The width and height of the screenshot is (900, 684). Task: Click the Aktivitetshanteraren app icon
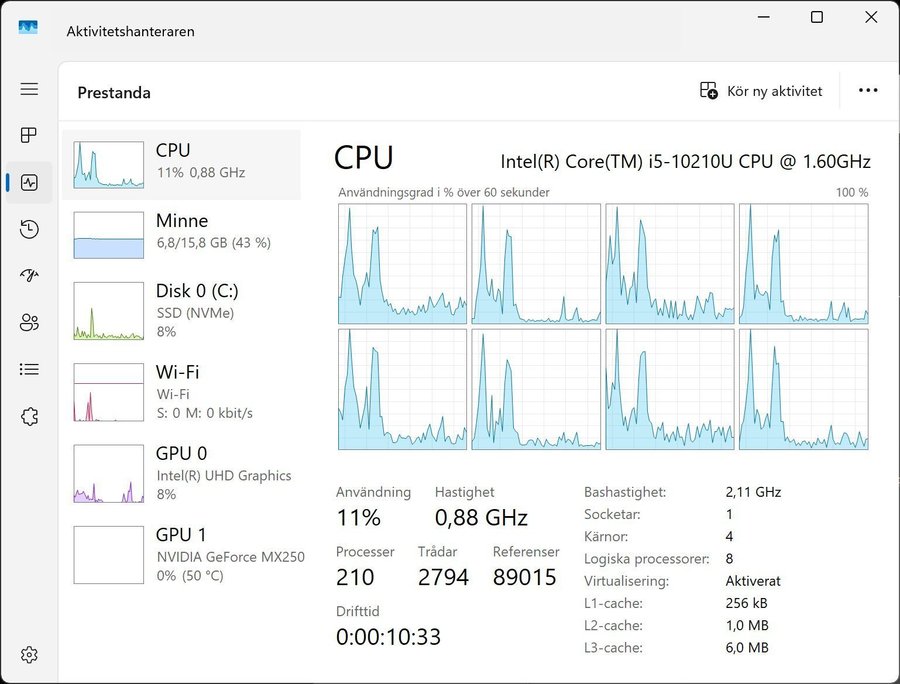[x=28, y=30]
